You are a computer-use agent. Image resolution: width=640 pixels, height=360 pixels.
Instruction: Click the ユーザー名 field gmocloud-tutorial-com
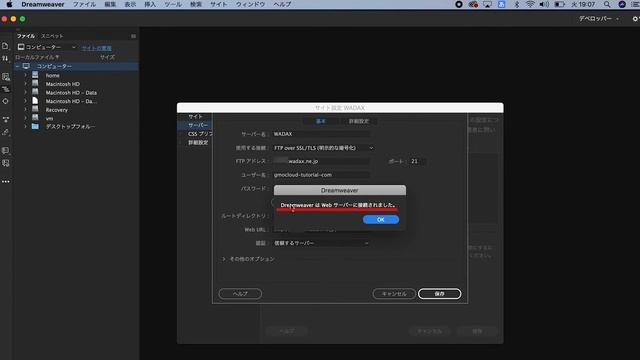321,175
